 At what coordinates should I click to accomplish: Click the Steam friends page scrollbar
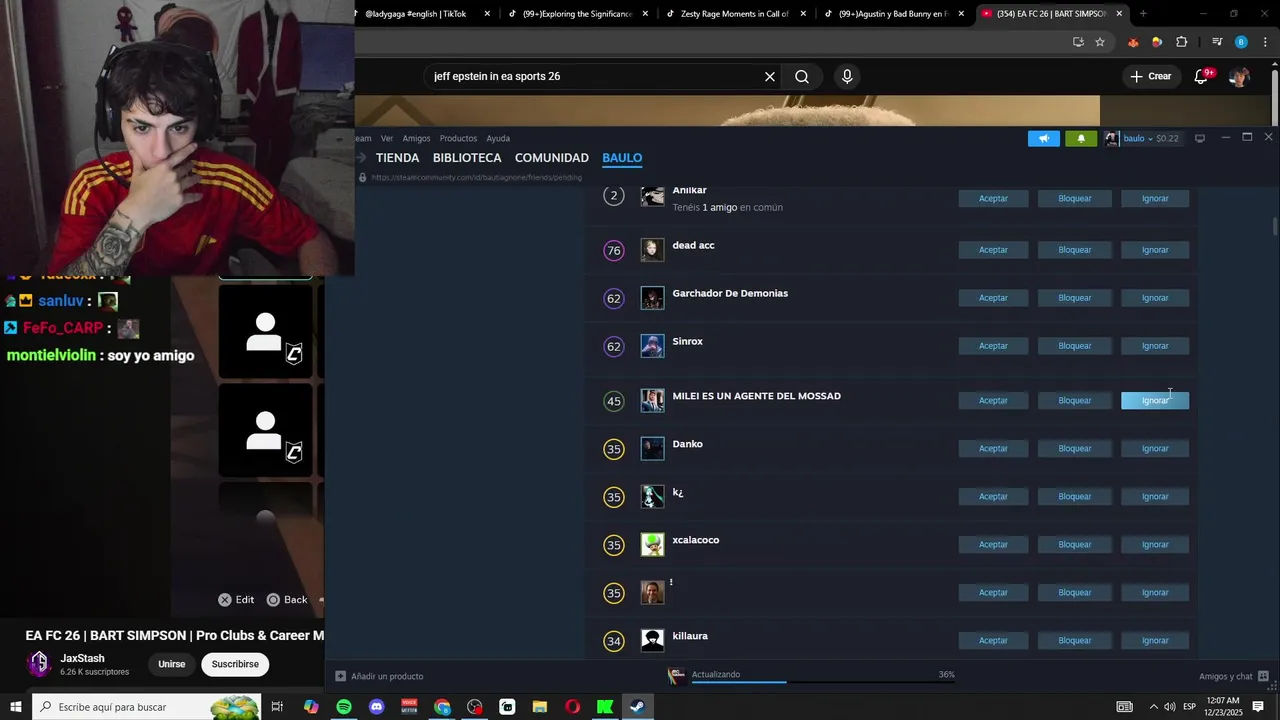tap(1275, 227)
